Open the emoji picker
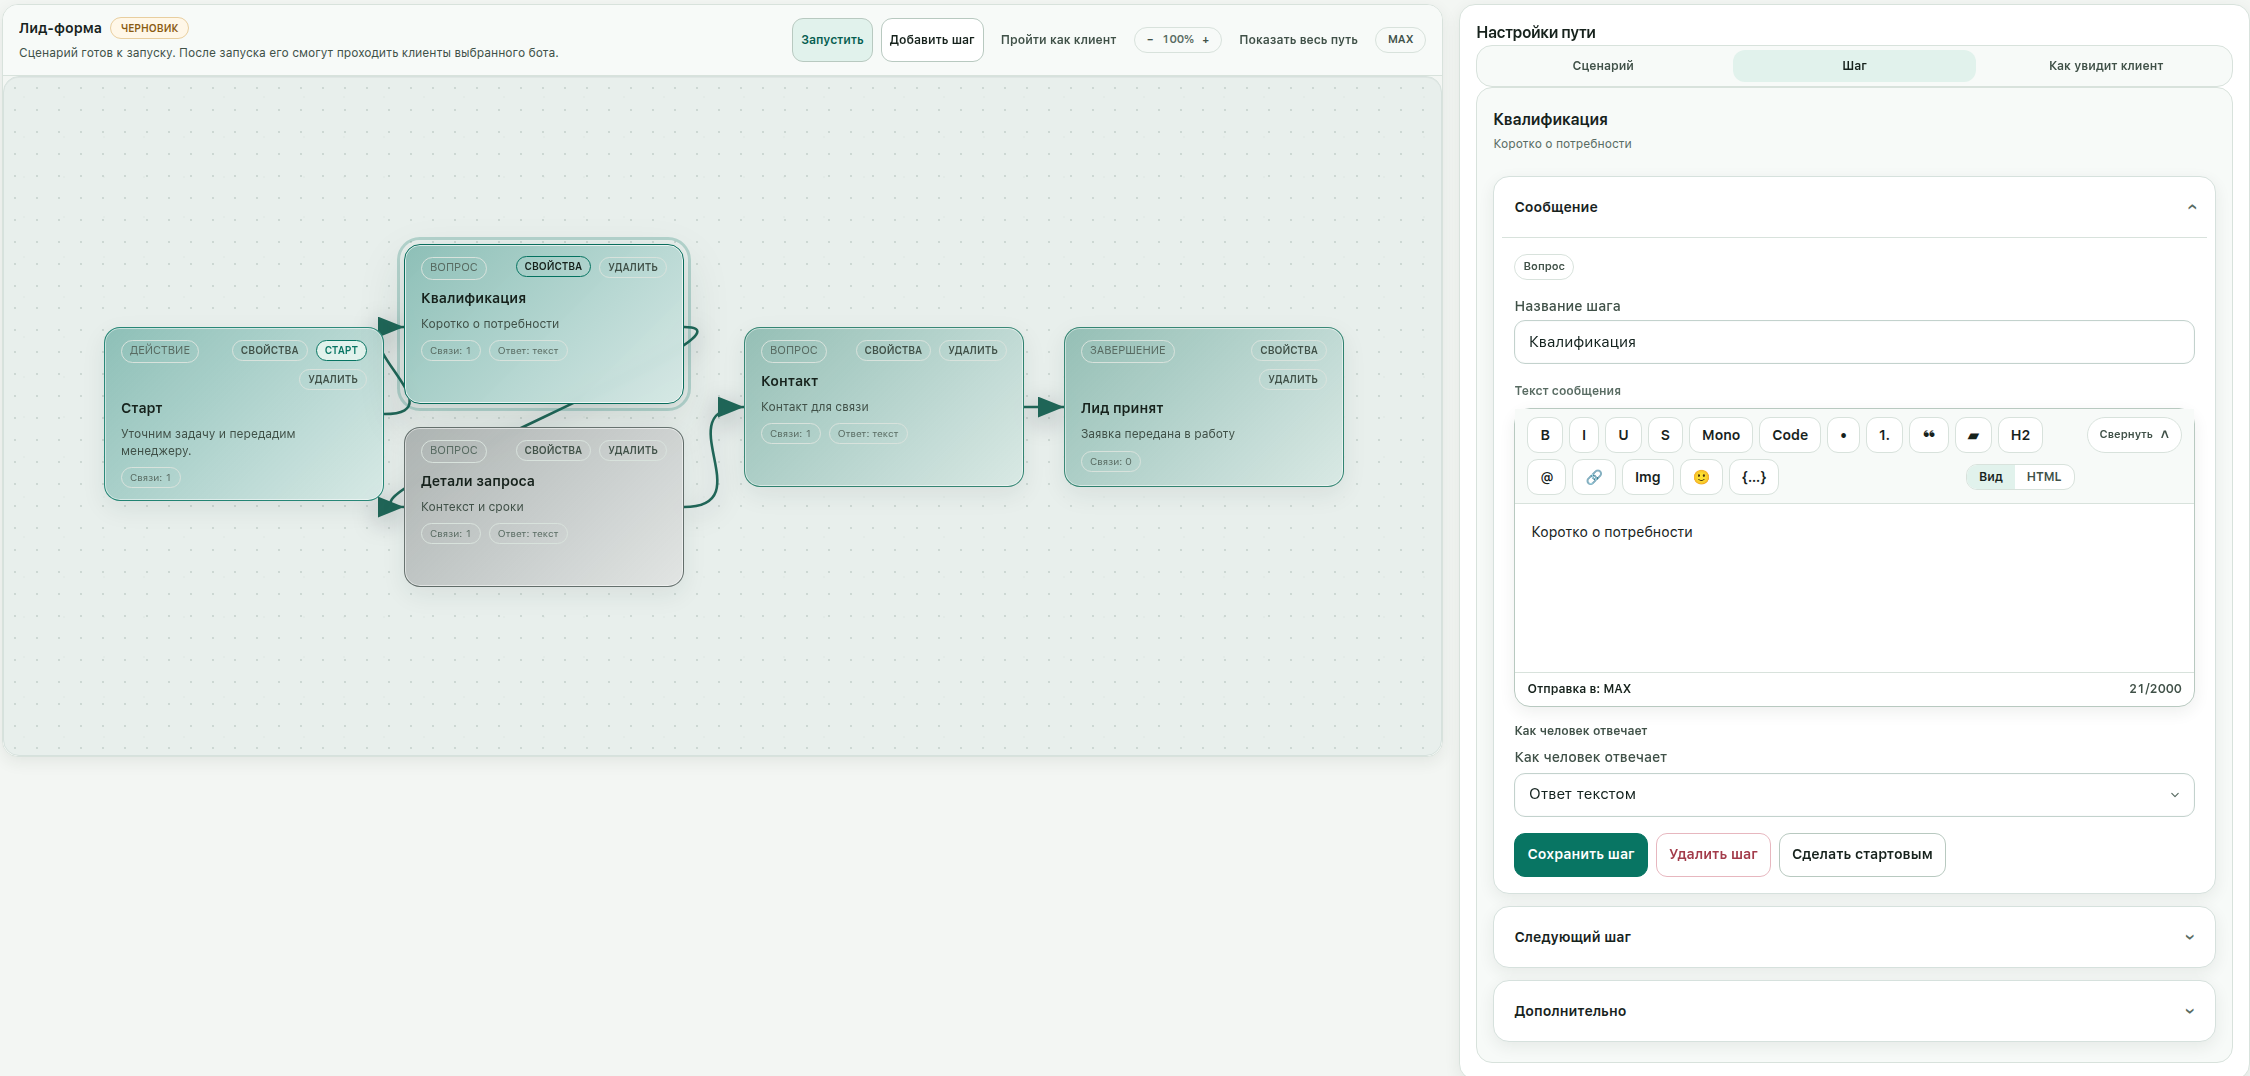This screenshot has width=2250, height=1076. tap(1701, 477)
